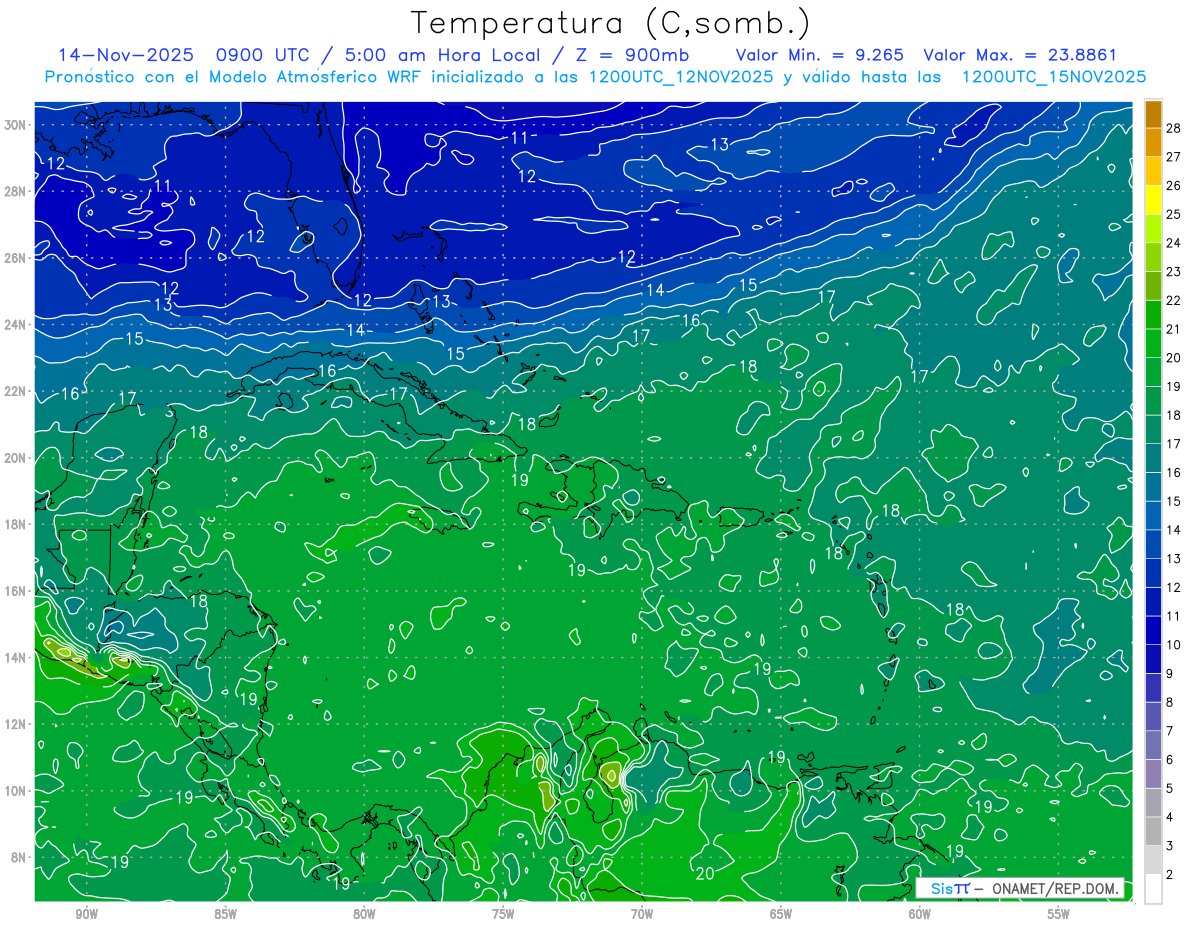Click the title "Temperatura (C,somb.)"
The height and width of the screenshot is (927, 1200).
[x=611, y=23]
